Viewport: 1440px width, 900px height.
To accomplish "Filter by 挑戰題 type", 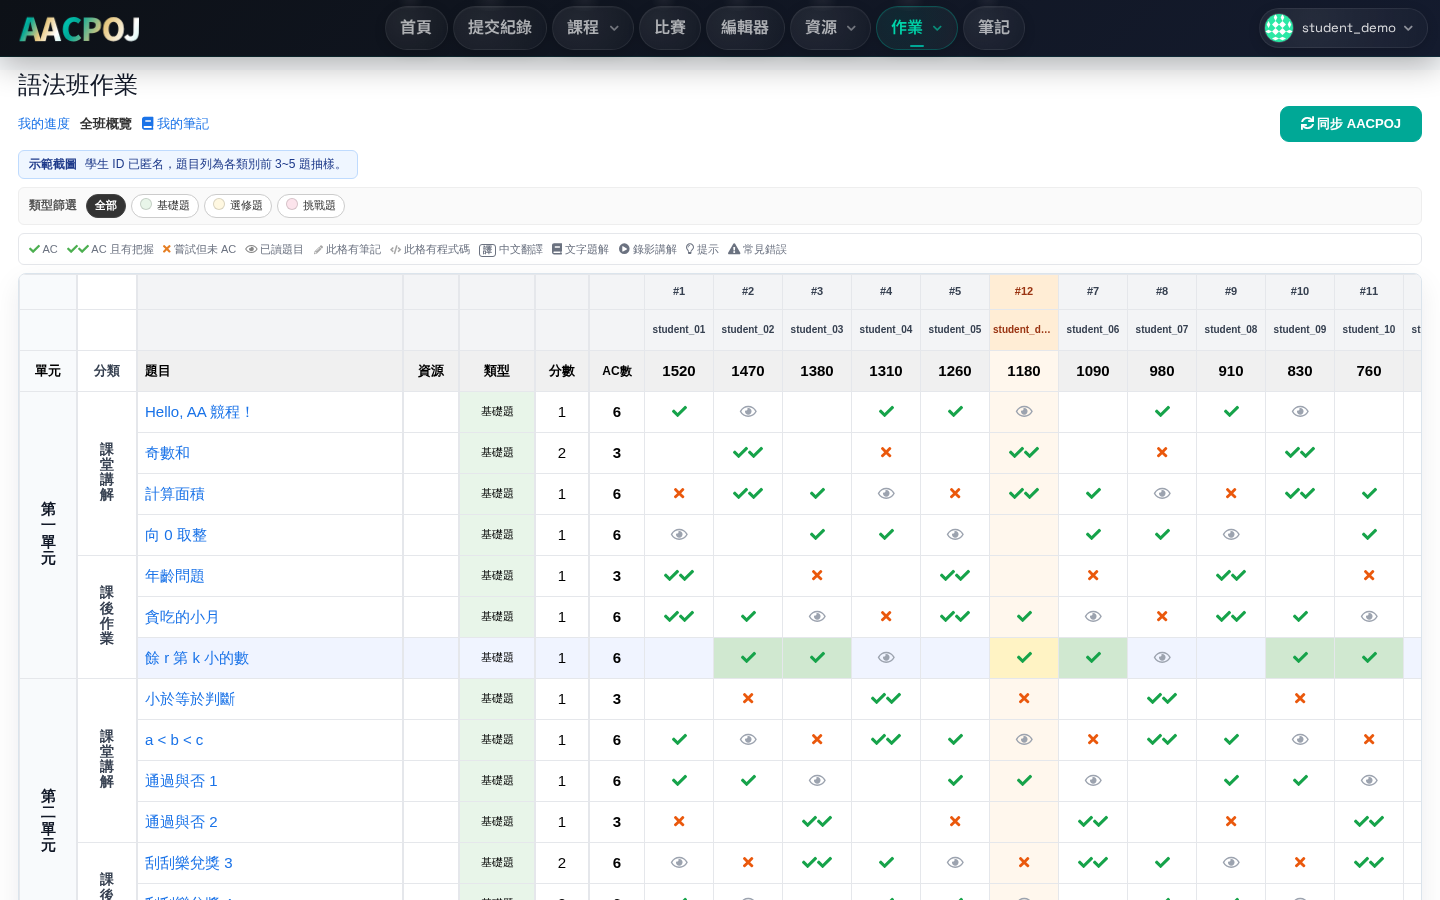I will pos(311,205).
